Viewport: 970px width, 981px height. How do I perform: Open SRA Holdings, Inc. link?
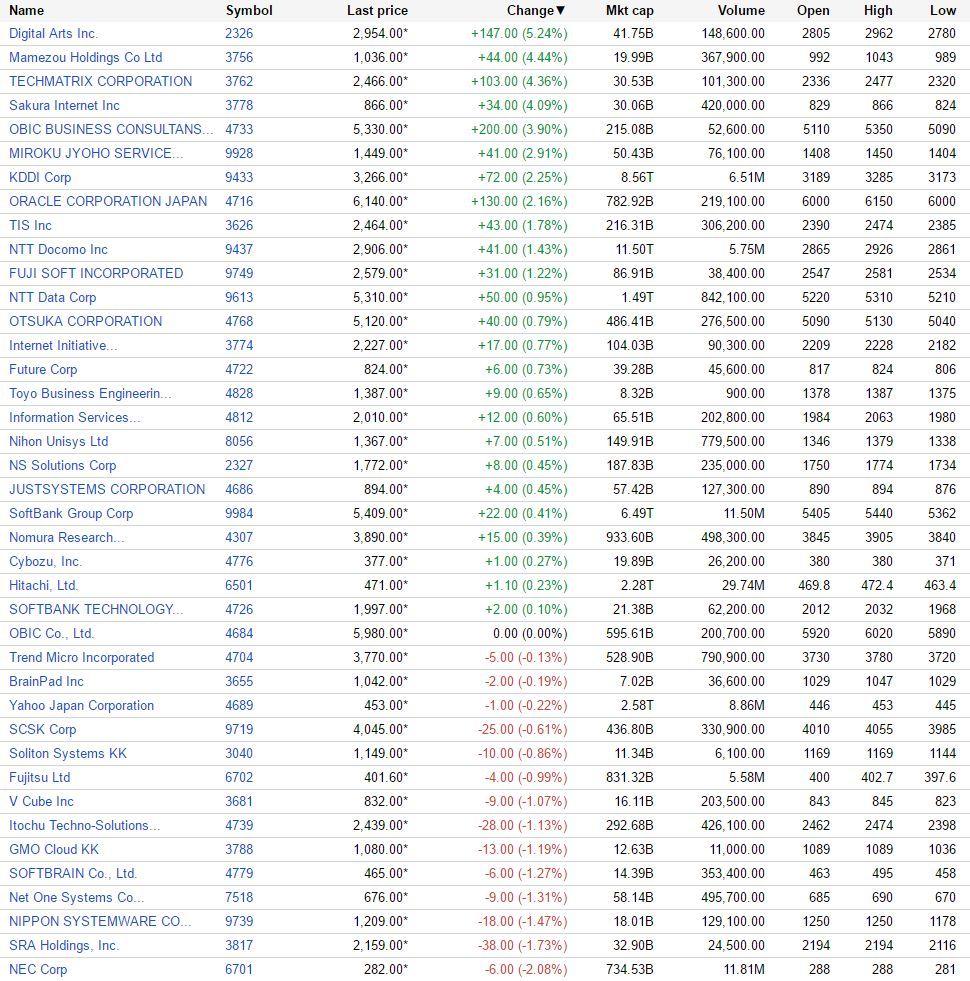64,945
